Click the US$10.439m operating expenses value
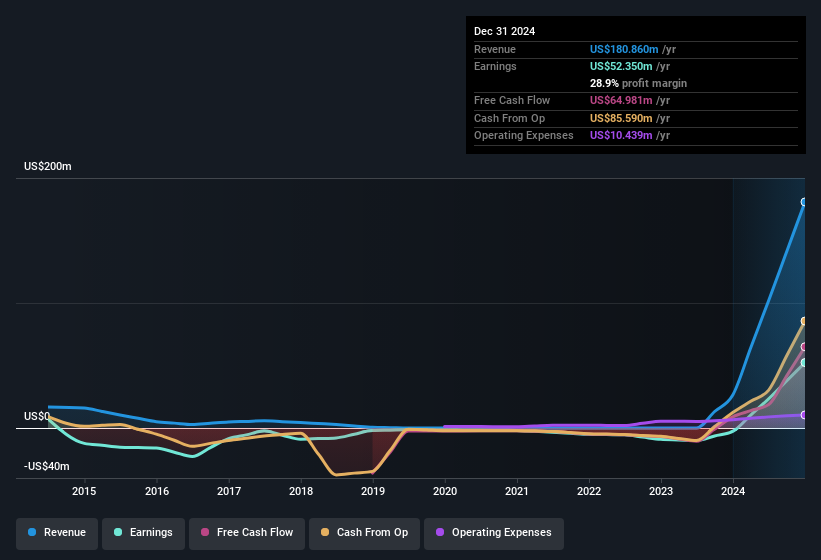 621,136
